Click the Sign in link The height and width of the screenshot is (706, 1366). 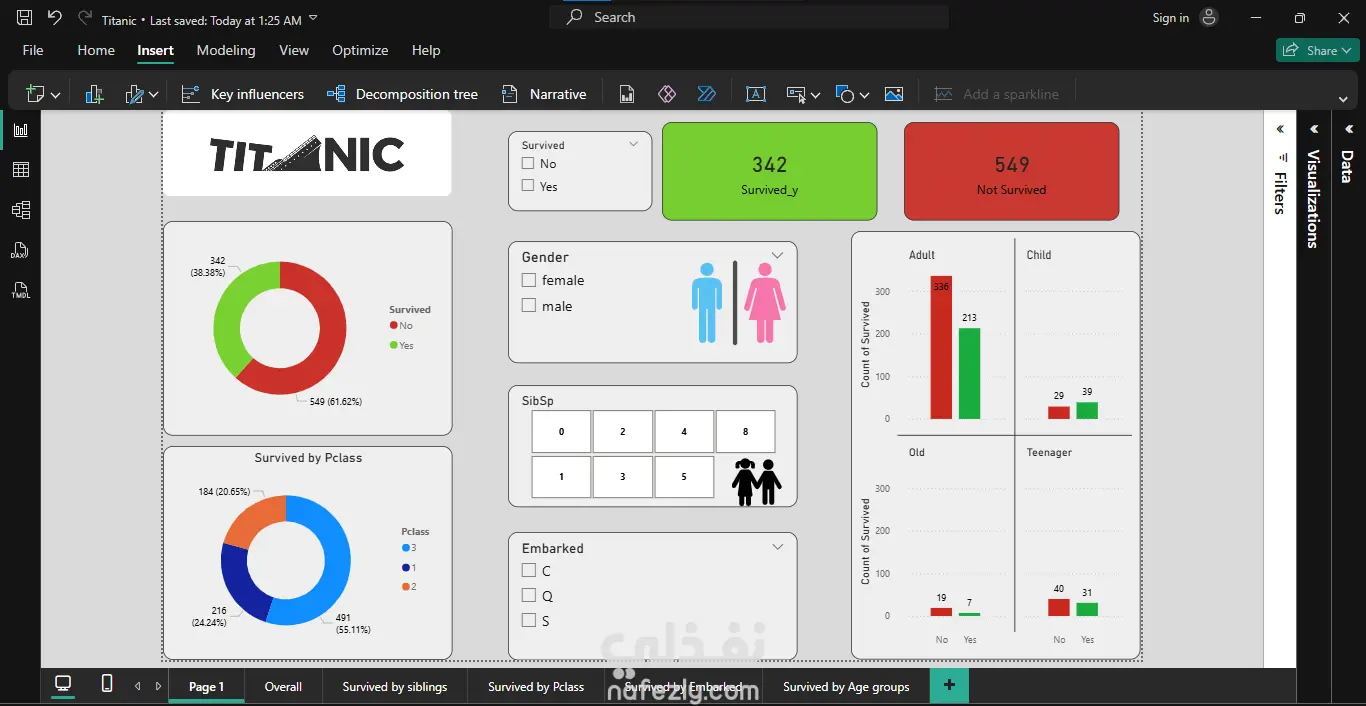1170,17
